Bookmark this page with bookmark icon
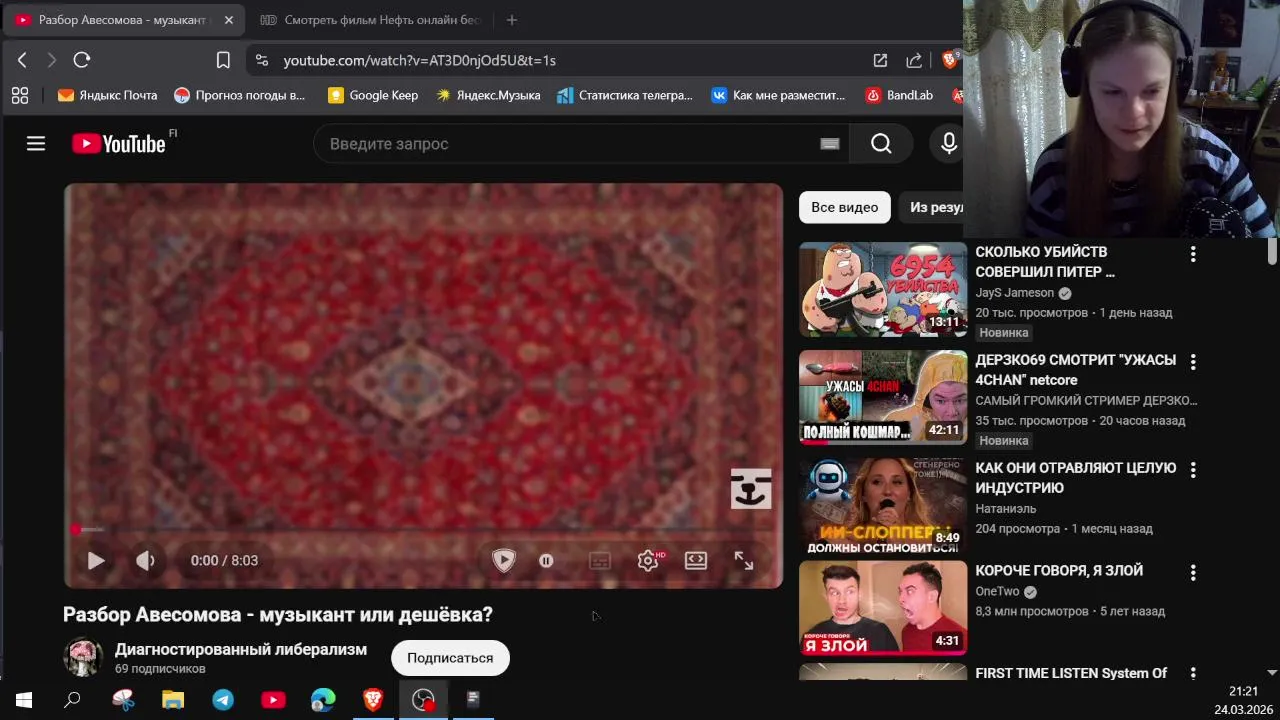Viewport: 1280px width, 720px height. click(223, 60)
